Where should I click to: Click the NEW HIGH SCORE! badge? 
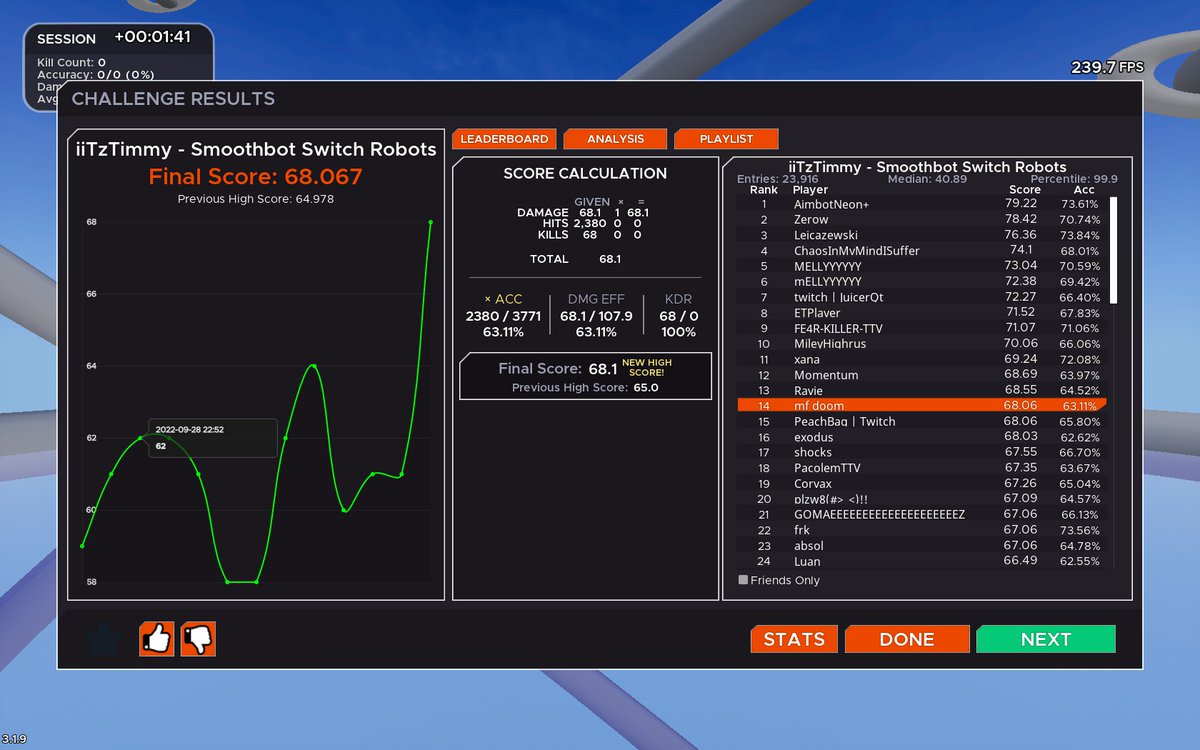[x=647, y=367]
